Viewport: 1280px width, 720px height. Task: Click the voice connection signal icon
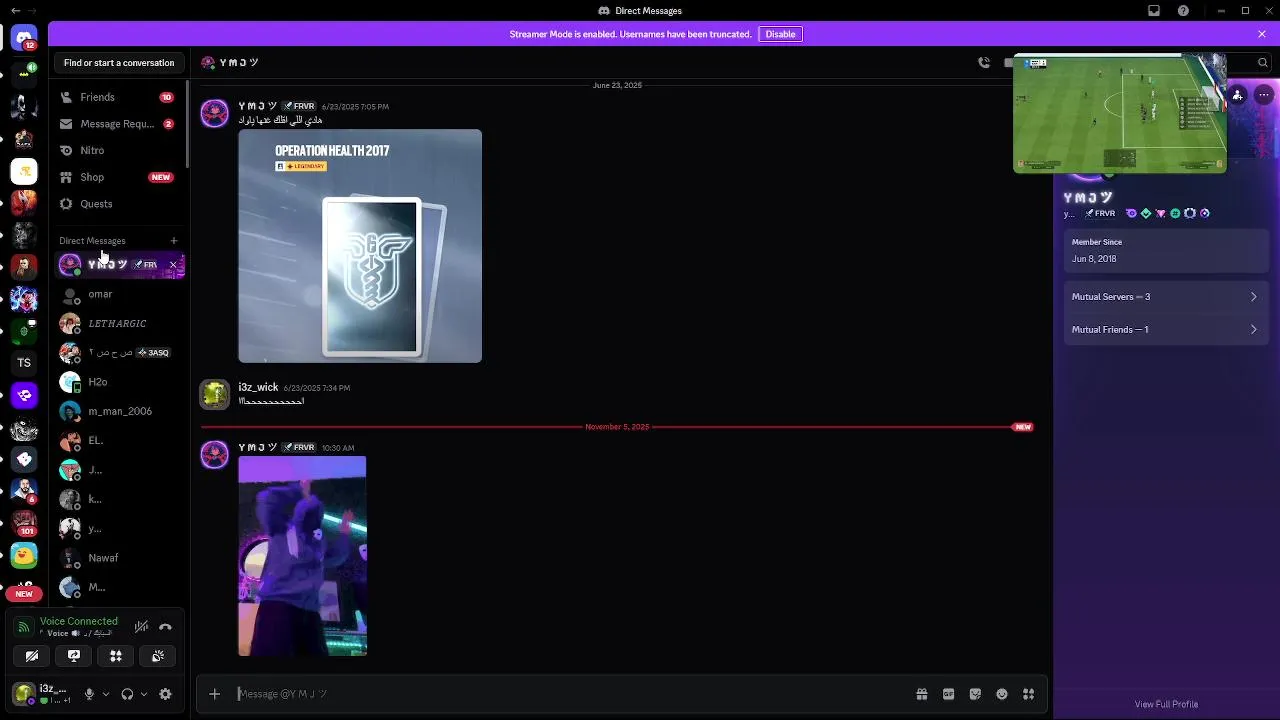[x=24, y=627]
